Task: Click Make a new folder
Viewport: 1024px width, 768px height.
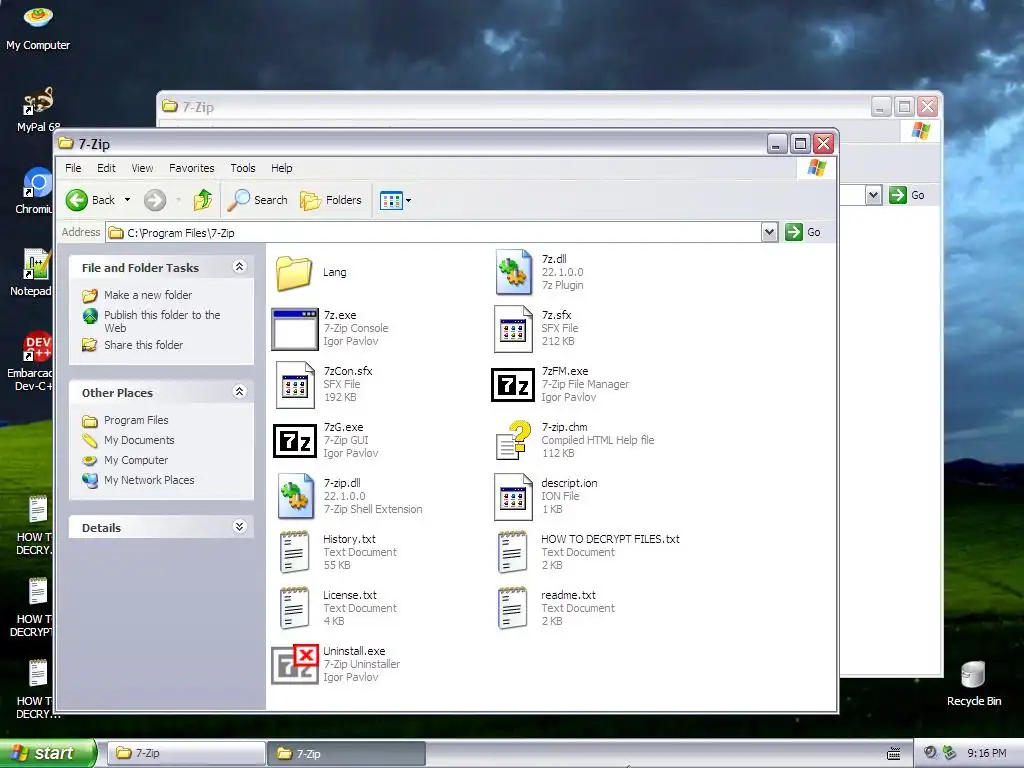Action: pos(148,295)
